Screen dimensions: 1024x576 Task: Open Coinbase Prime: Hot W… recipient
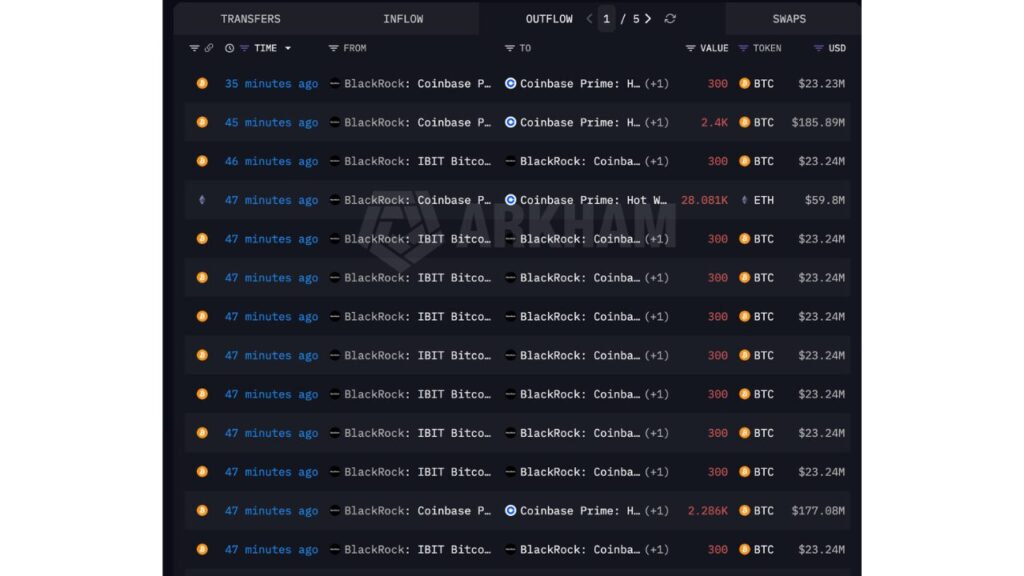coord(593,200)
